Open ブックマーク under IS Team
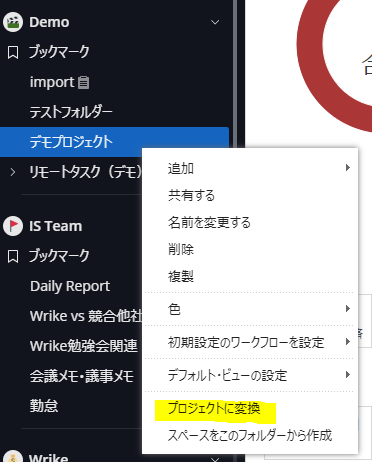372x462 pixels. click(x=59, y=256)
